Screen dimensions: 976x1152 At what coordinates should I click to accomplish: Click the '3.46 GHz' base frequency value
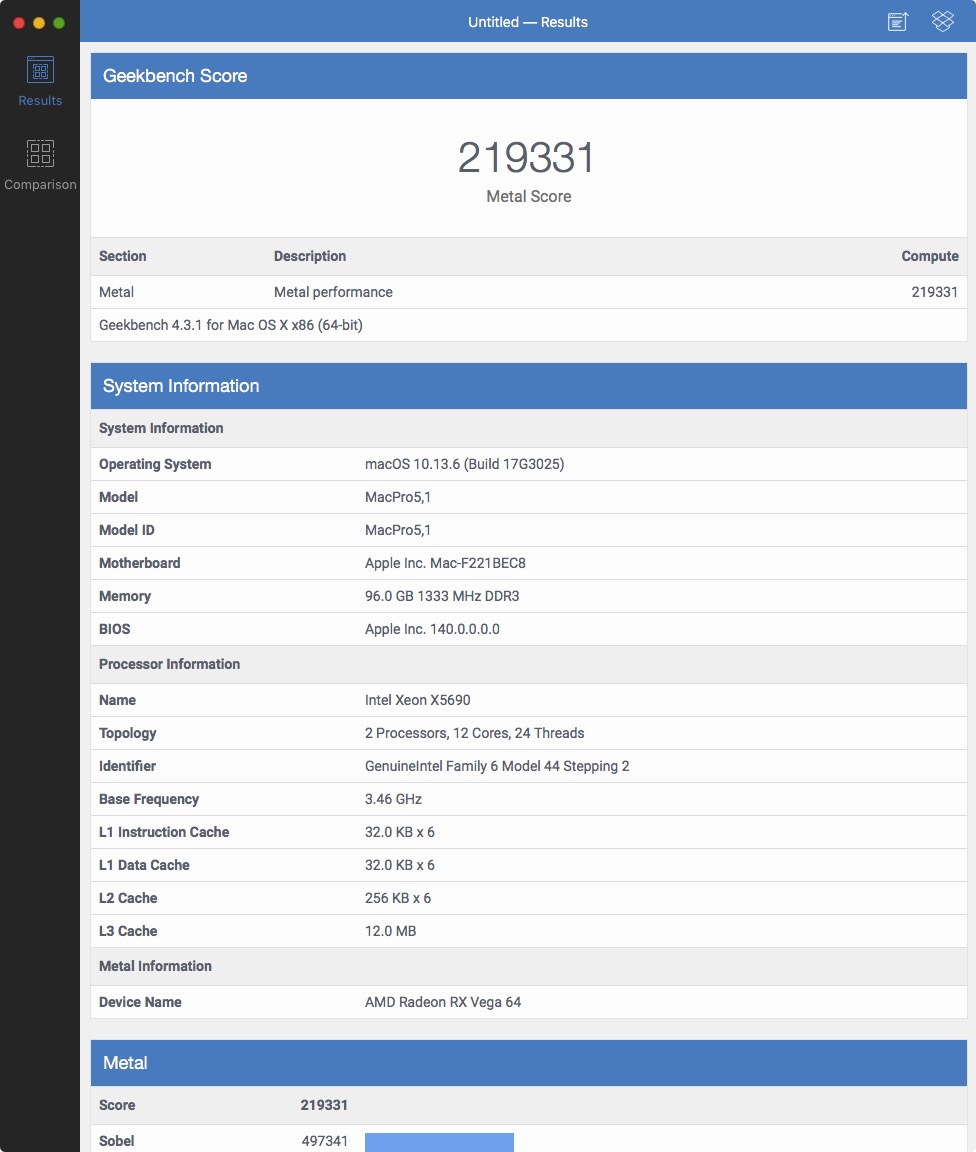pyautogui.click(x=393, y=799)
